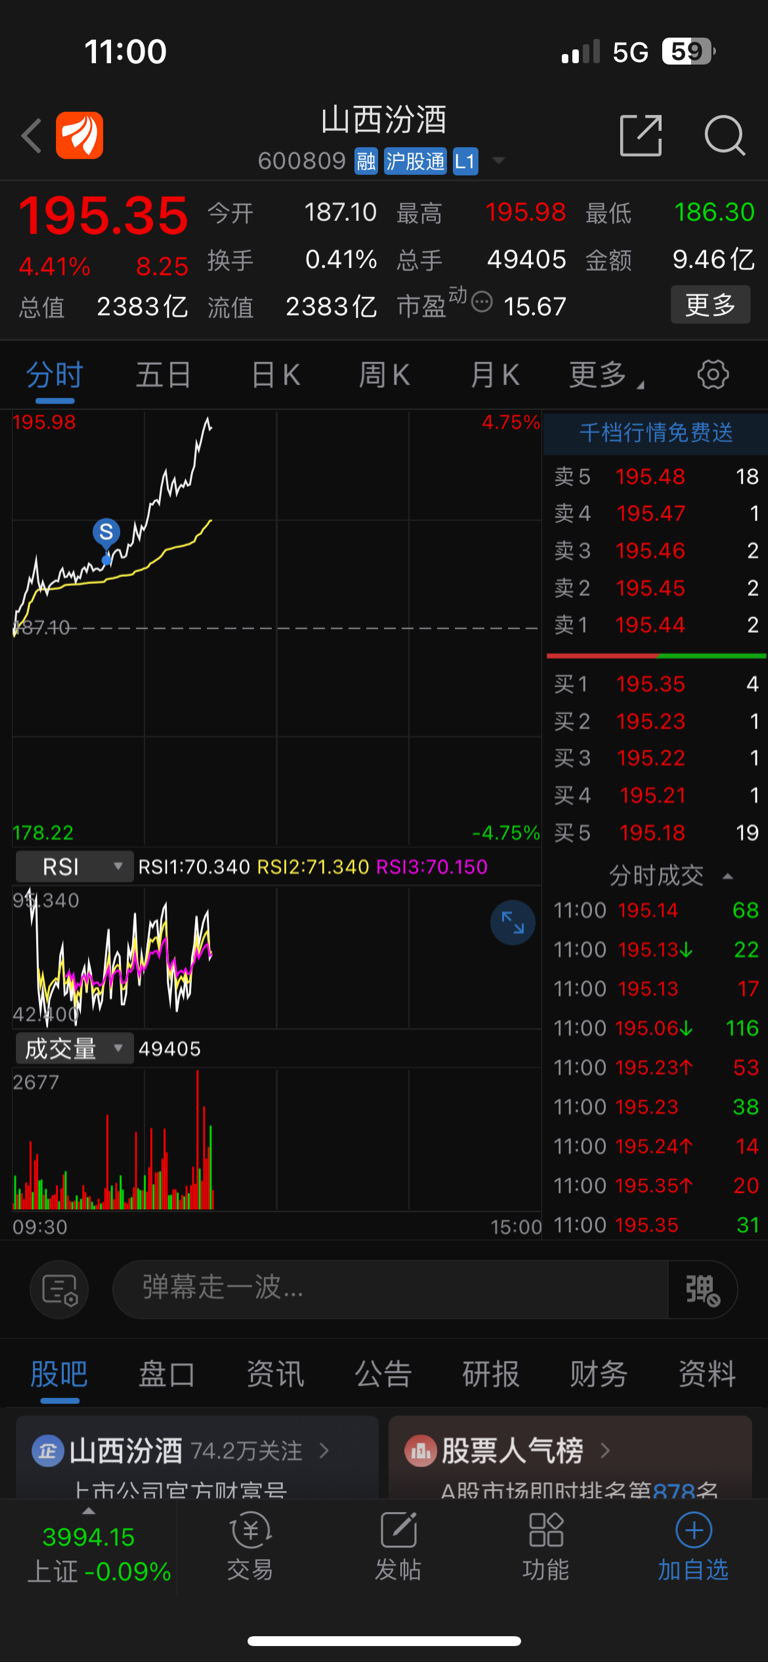
Task: Open the 功能 functions grid icon
Action: 546,1546
